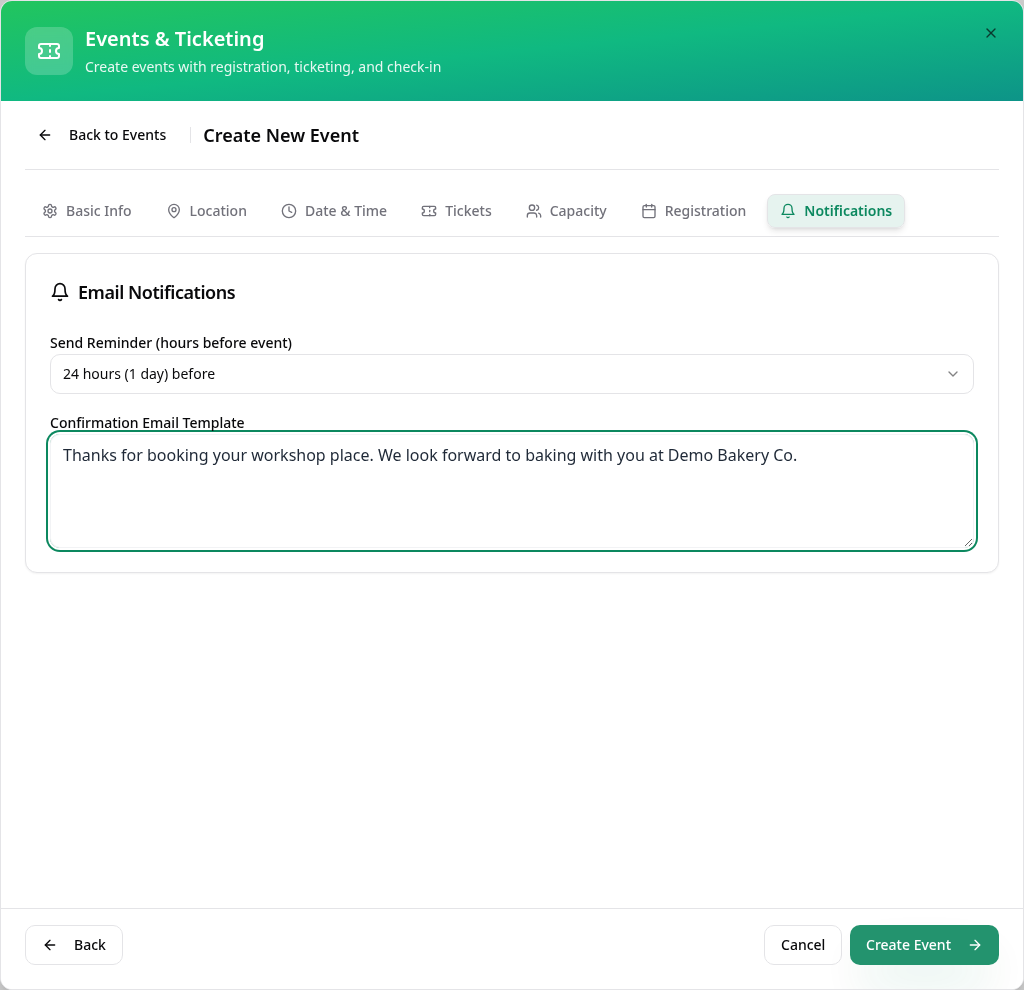Click the calendar icon for Registration

pos(648,211)
